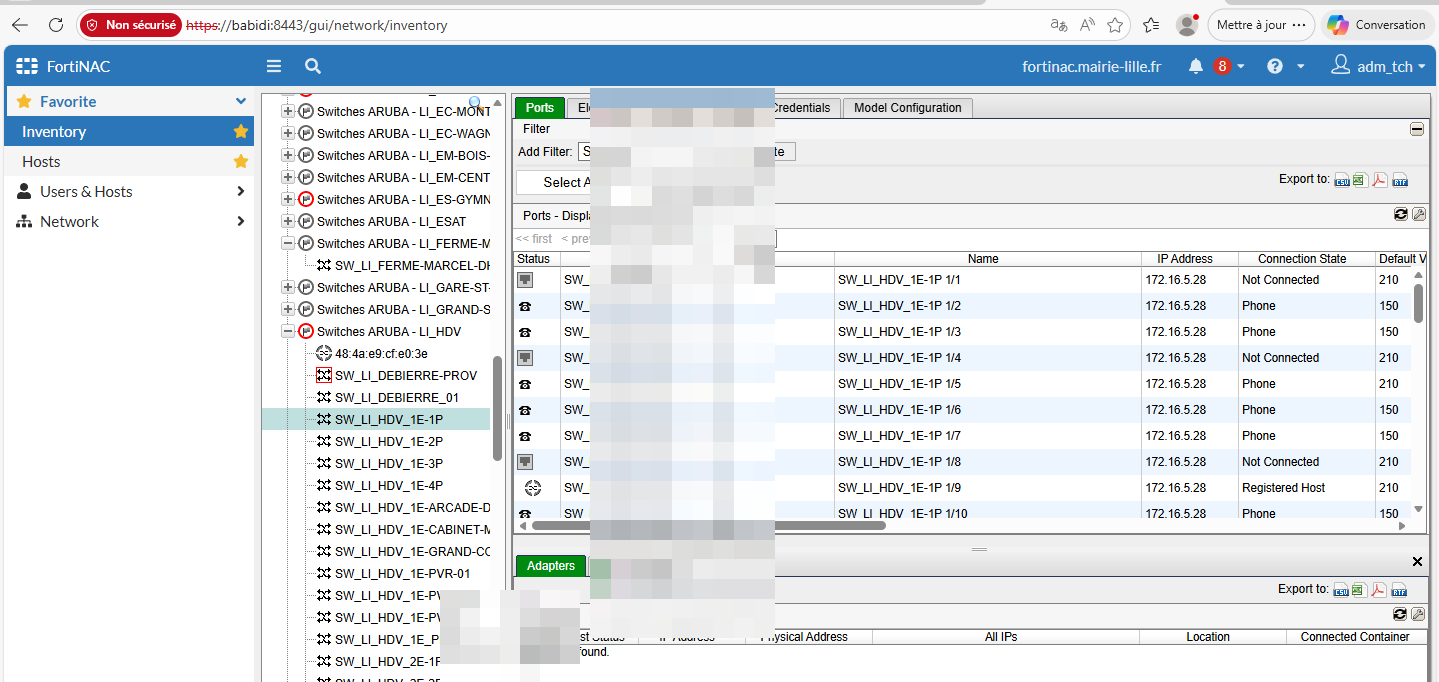Close the Adapters bottom panel

pos(1417,562)
